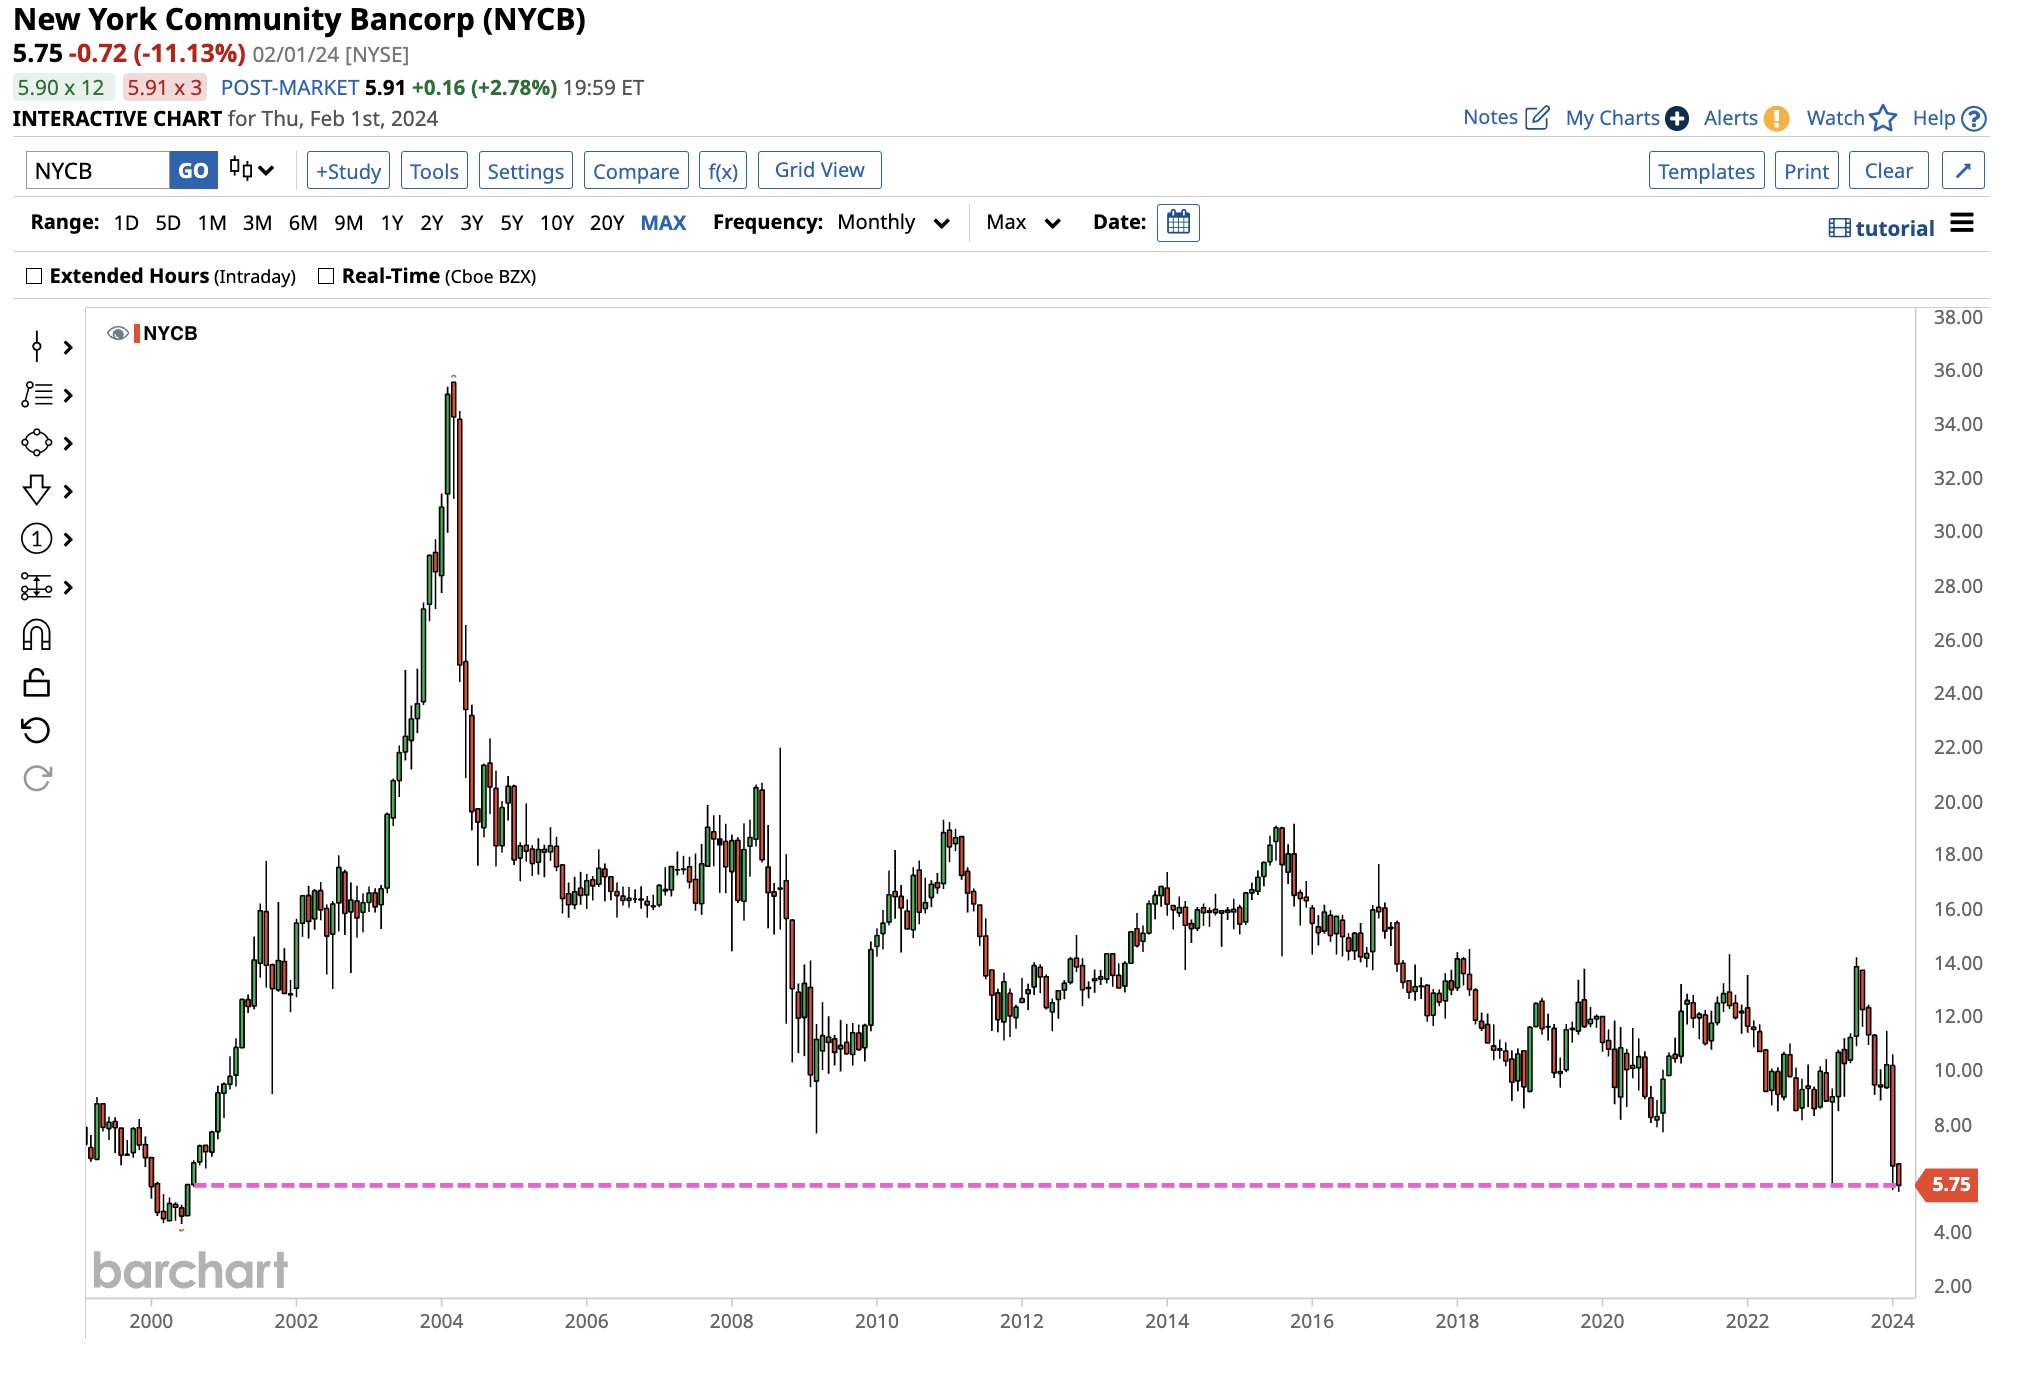The width and height of the screenshot is (2018, 1386).
Task: Open the Max period dropdown
Action: tap(1023, 222)
